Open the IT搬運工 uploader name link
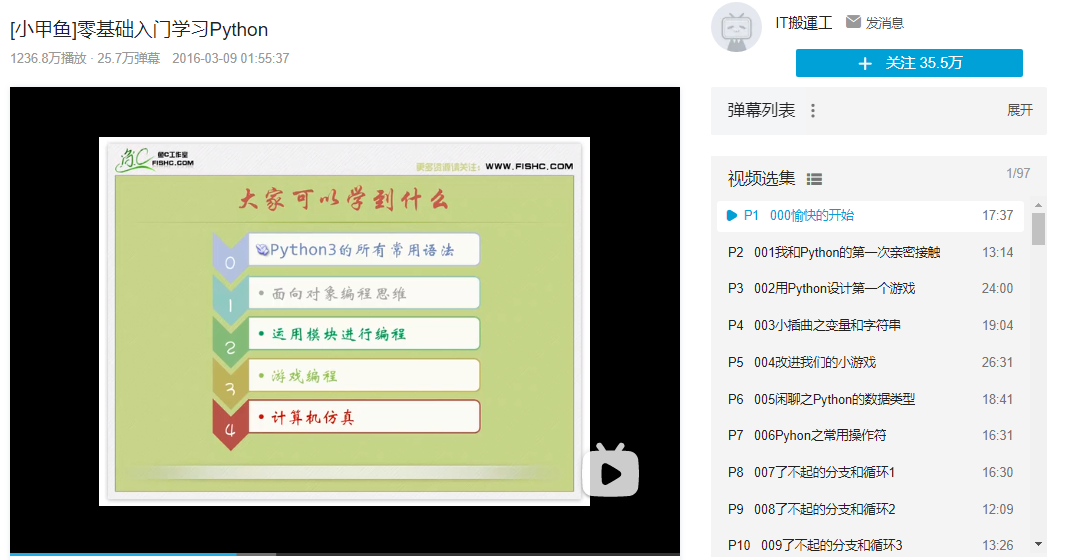Image resolution: width=1083 pixels, height=560 pixels. [x=803, y=23]
